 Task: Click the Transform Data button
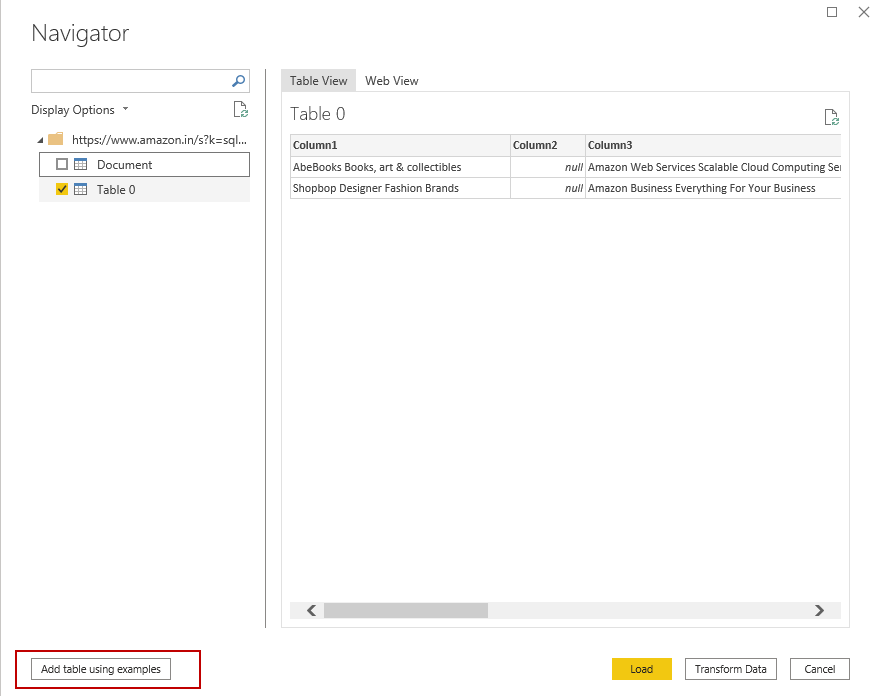pos(731,669)
